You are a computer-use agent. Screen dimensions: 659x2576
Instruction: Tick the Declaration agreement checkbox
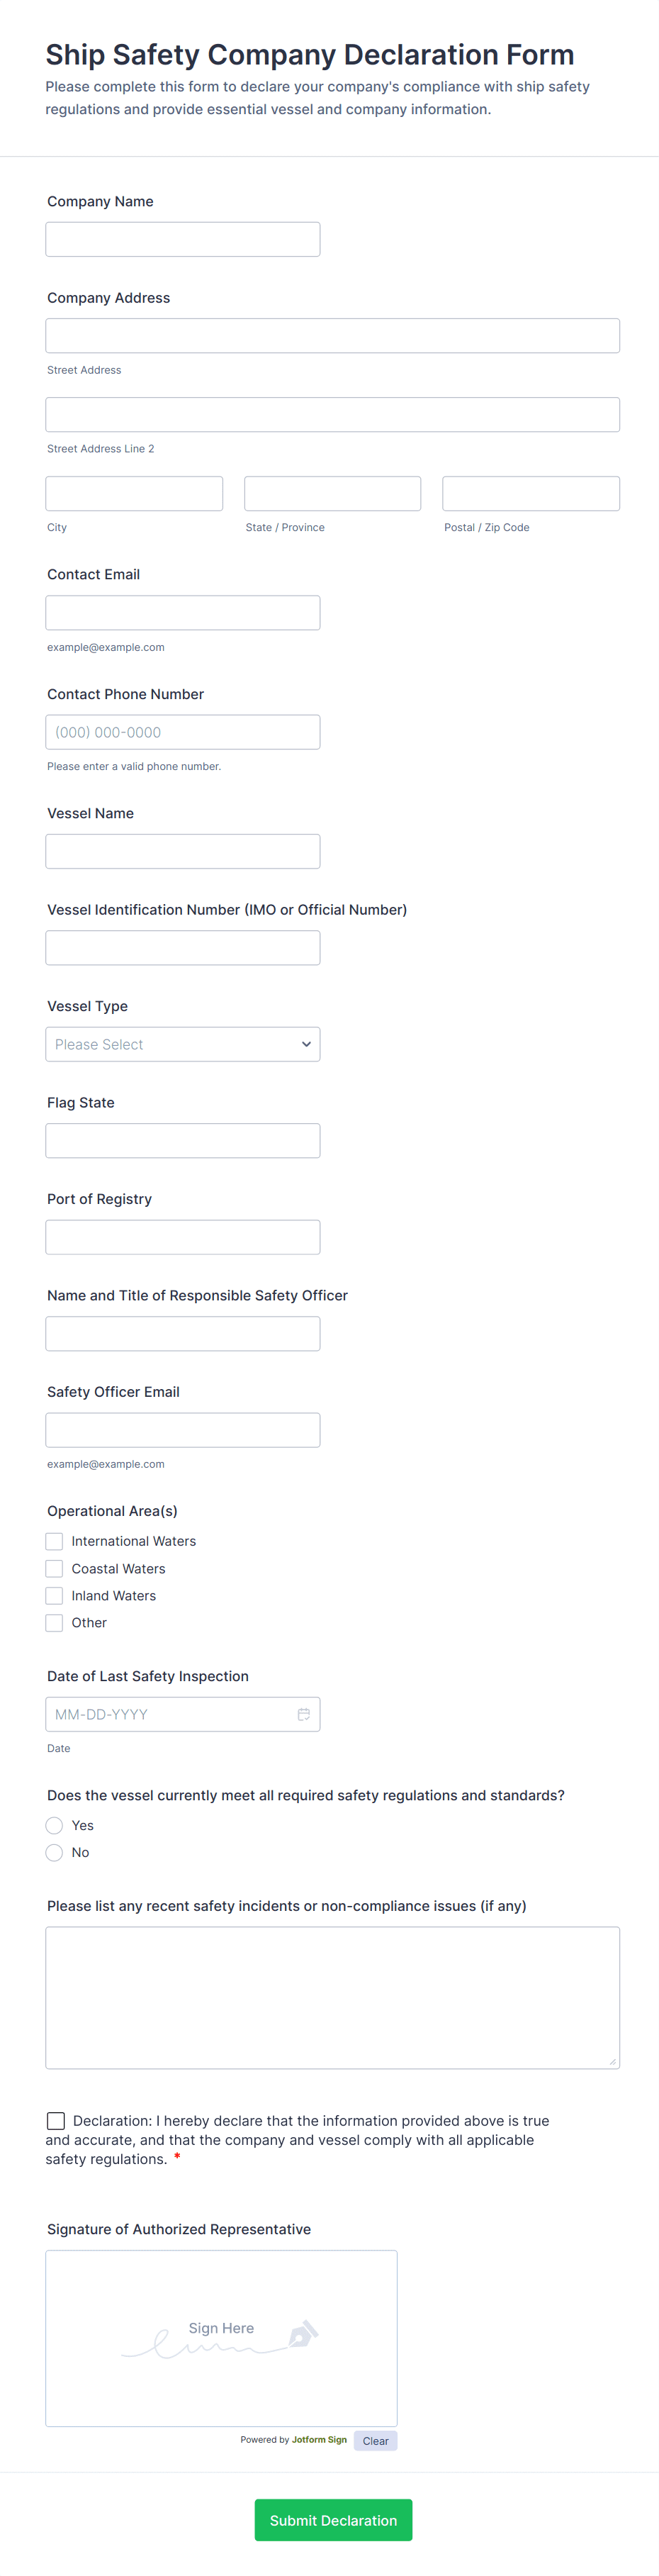pos(56,2121)
